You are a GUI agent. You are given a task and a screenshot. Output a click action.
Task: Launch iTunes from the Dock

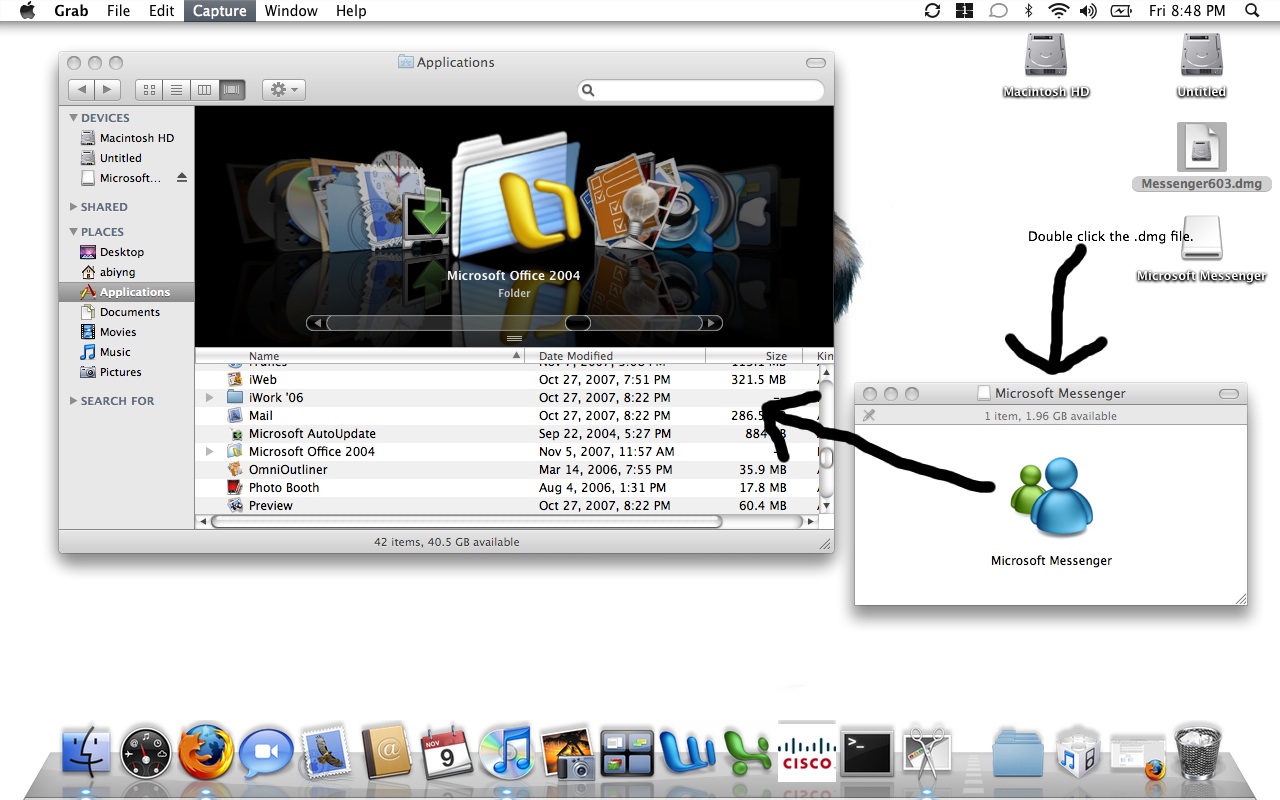tap(506, 752)
